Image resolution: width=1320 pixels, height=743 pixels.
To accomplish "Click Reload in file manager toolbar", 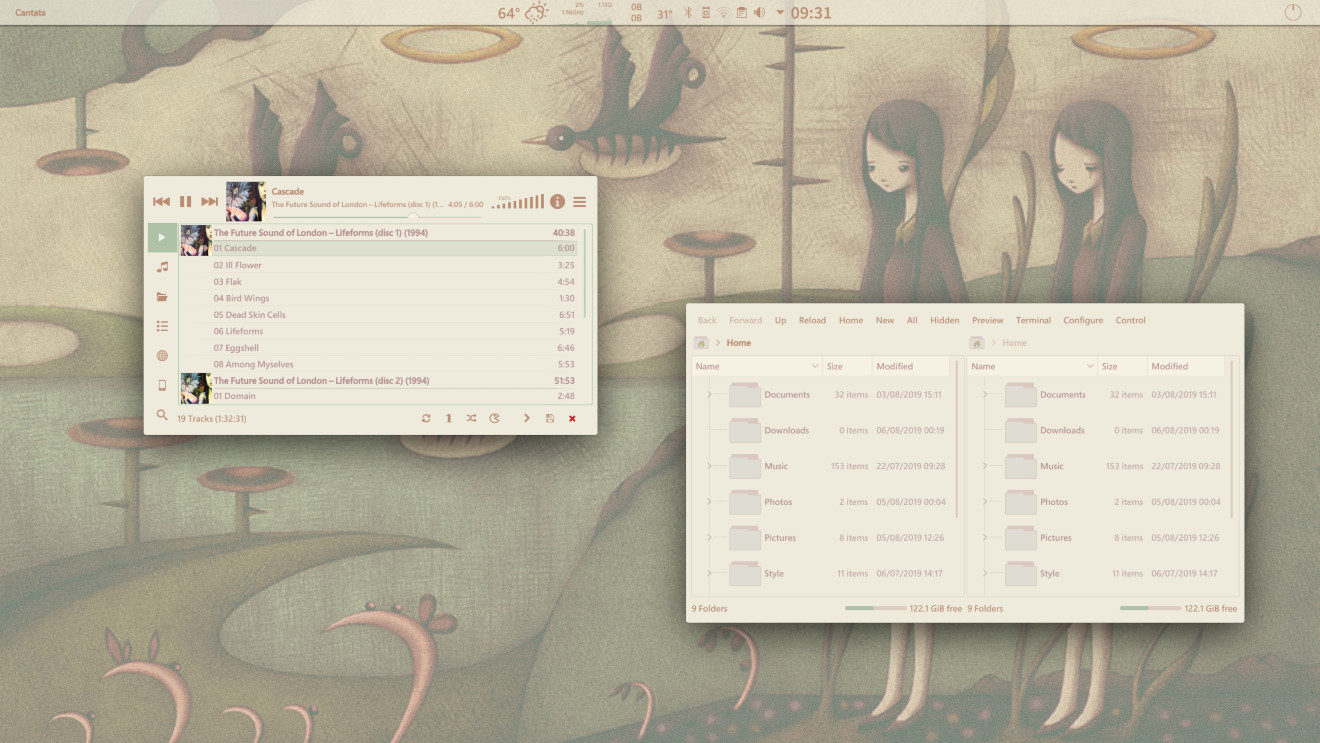I will (812, 320).
